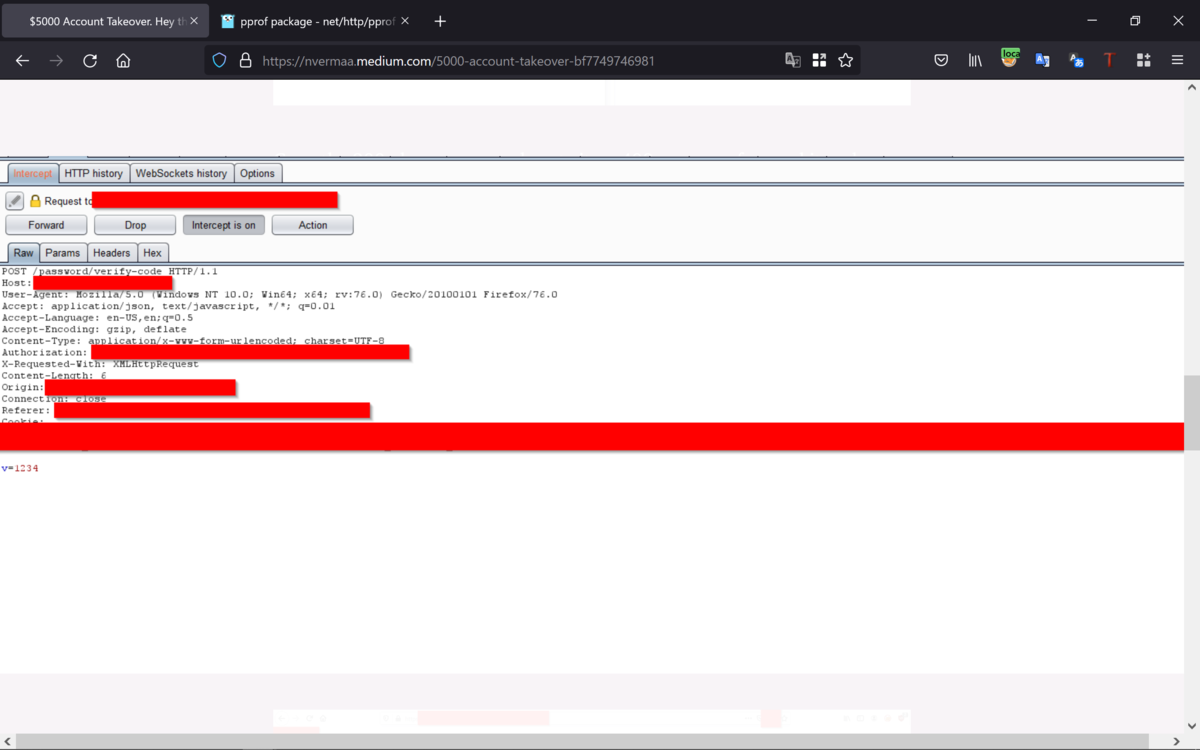Screen dimensions: 1200x750
Task: Click the POST /password/verify-code request line
Action: pyautogui.click(x=110, y=272)
